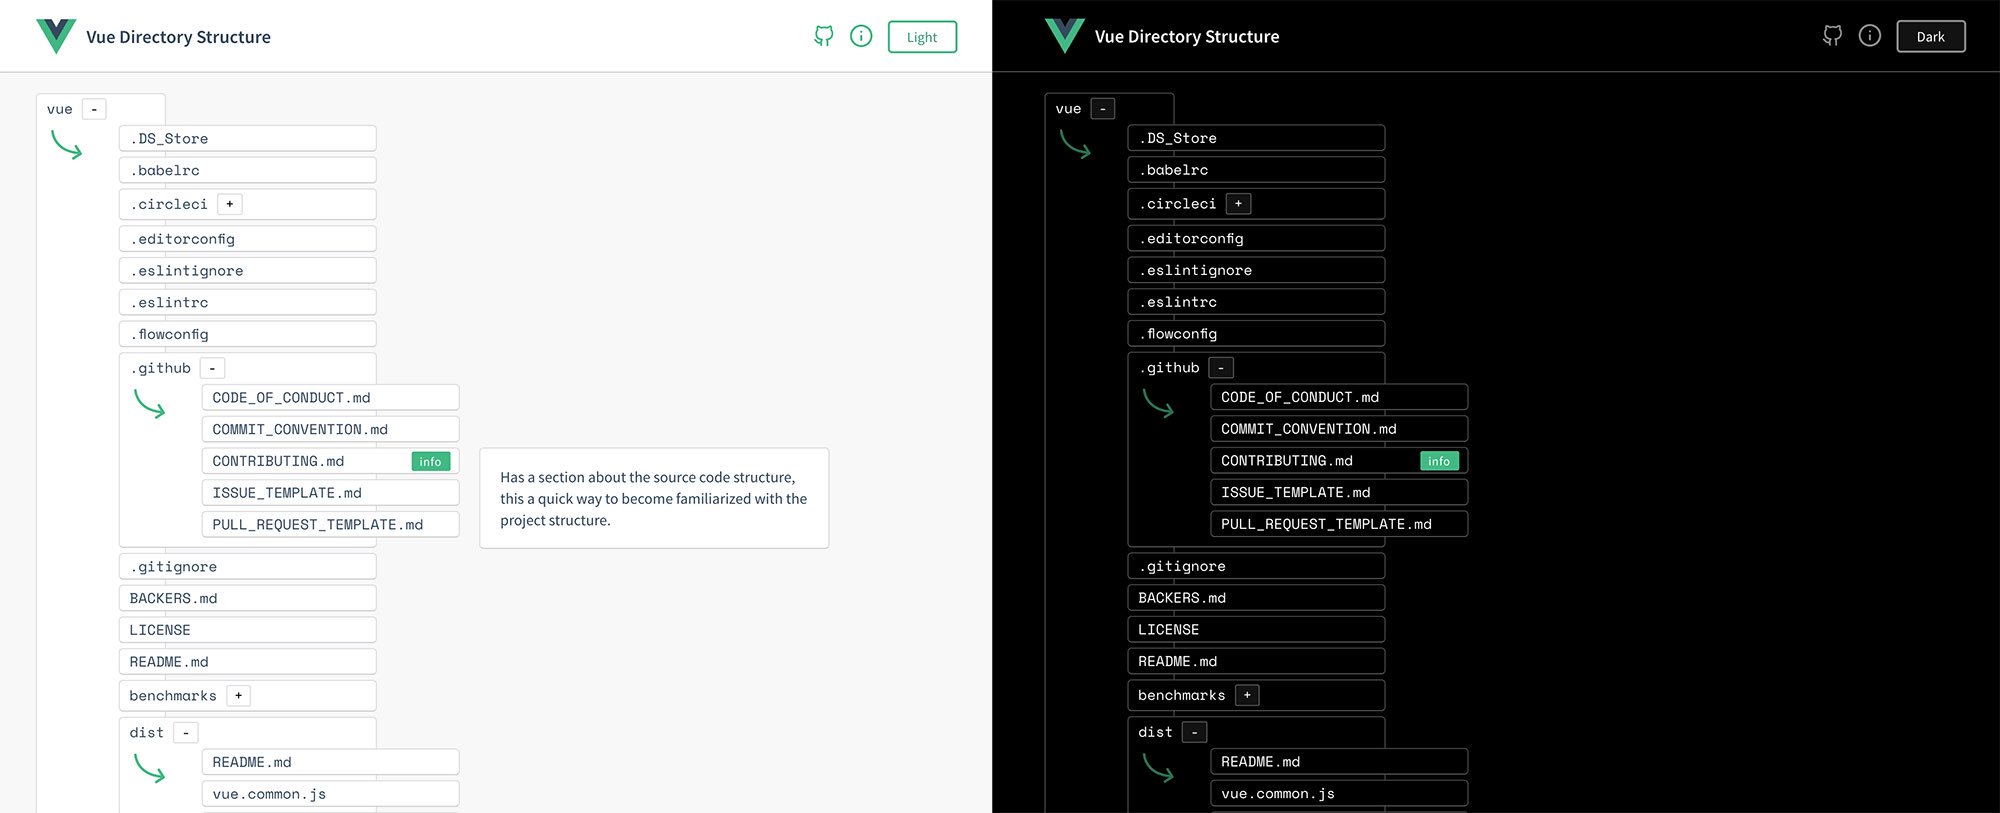Screen dimensions: 2000x813
Task: Expand the benchmarks folder in light panel
Action: [x=239, y=696]
